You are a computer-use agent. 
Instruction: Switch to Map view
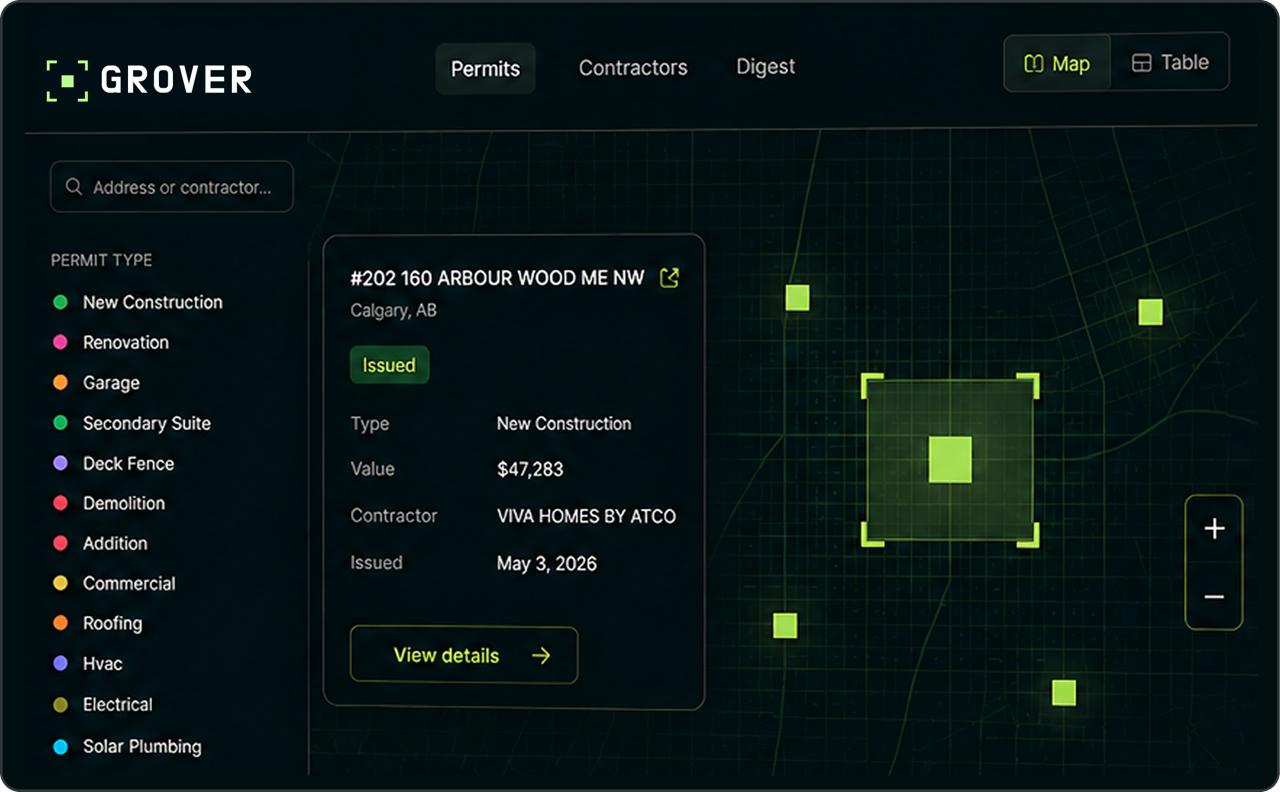[1057, 64]
